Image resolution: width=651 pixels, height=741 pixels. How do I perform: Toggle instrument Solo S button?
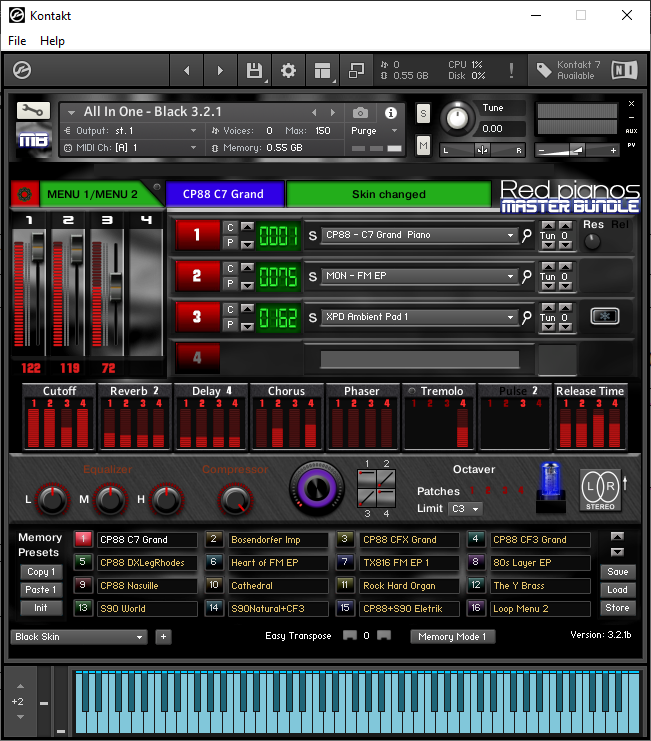coord(423,113)
